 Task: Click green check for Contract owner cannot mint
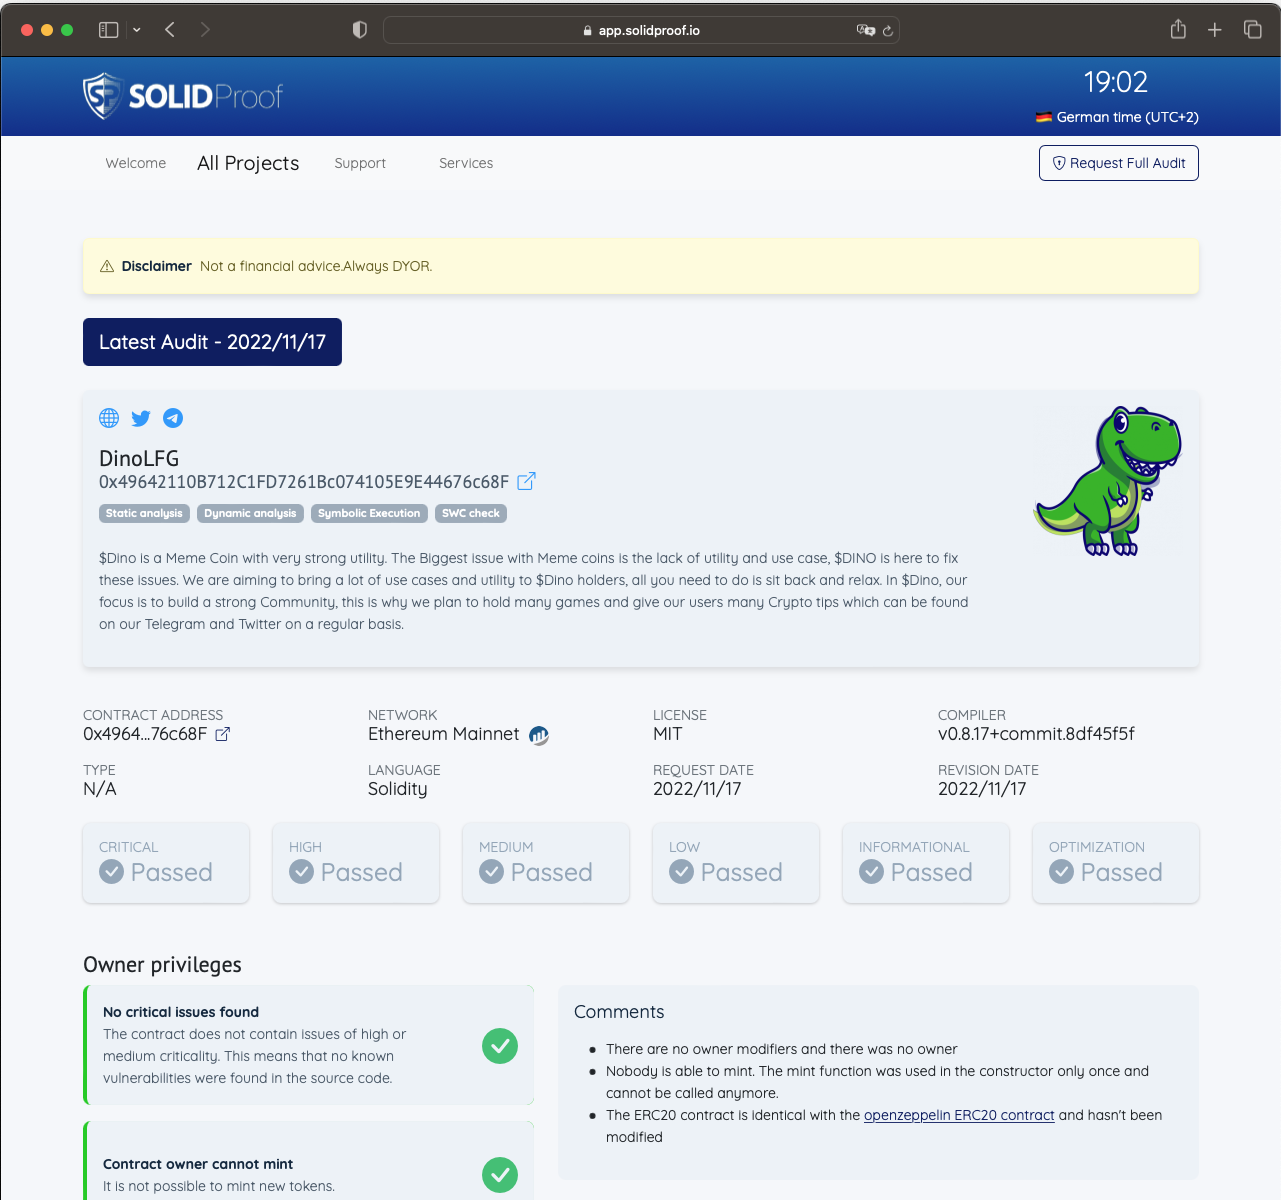[500, 1175]
